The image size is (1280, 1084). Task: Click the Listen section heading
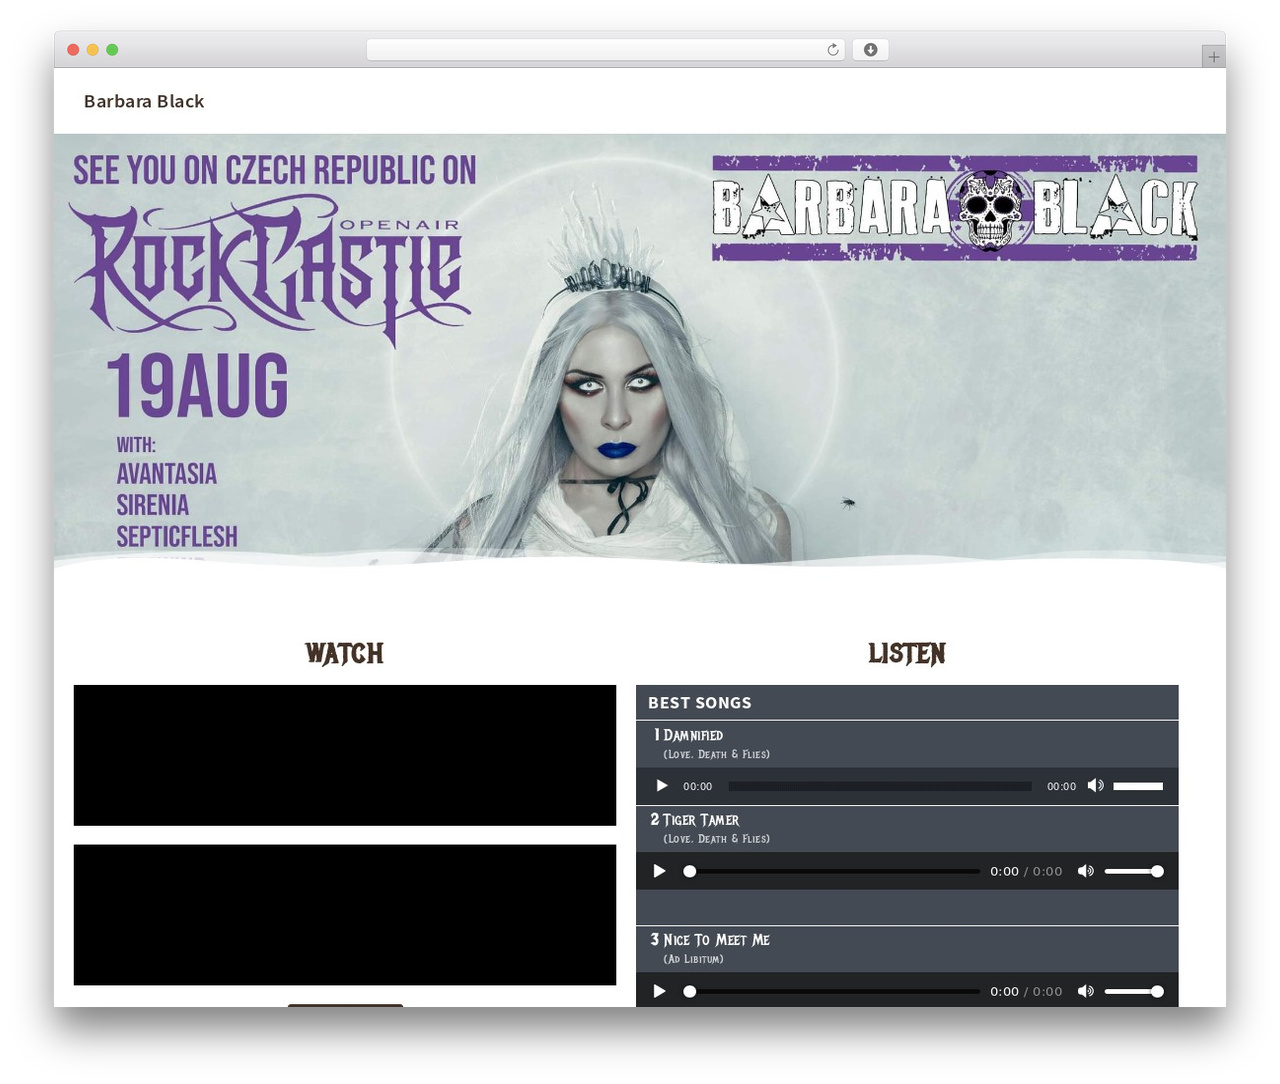click(x=907, y=653)
